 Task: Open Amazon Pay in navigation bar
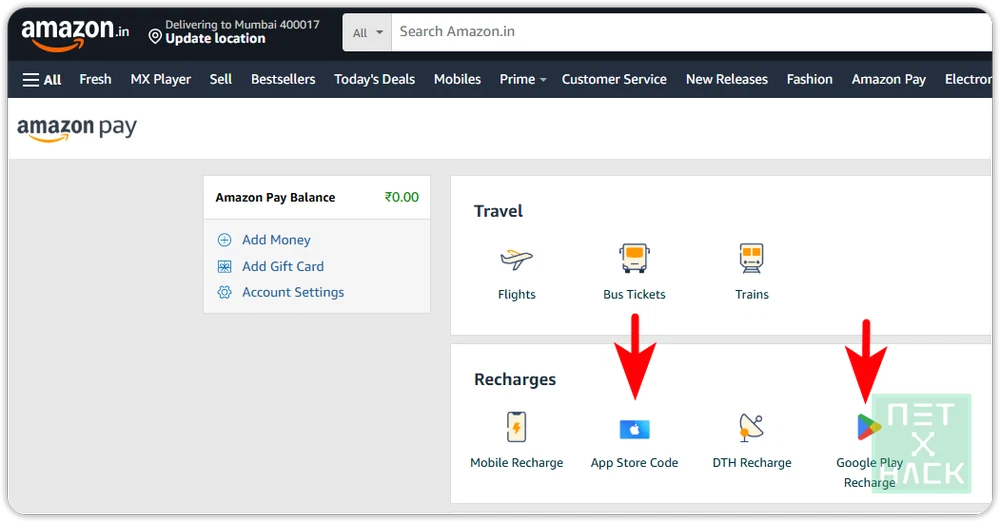click(x=888, y=79)
